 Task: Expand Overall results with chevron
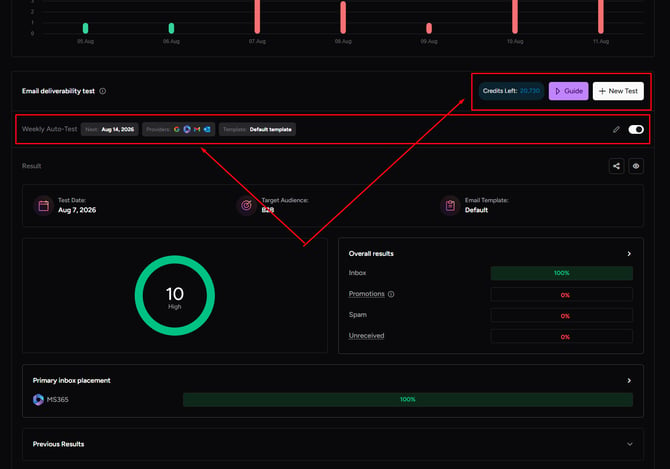[x=629, y=254]
